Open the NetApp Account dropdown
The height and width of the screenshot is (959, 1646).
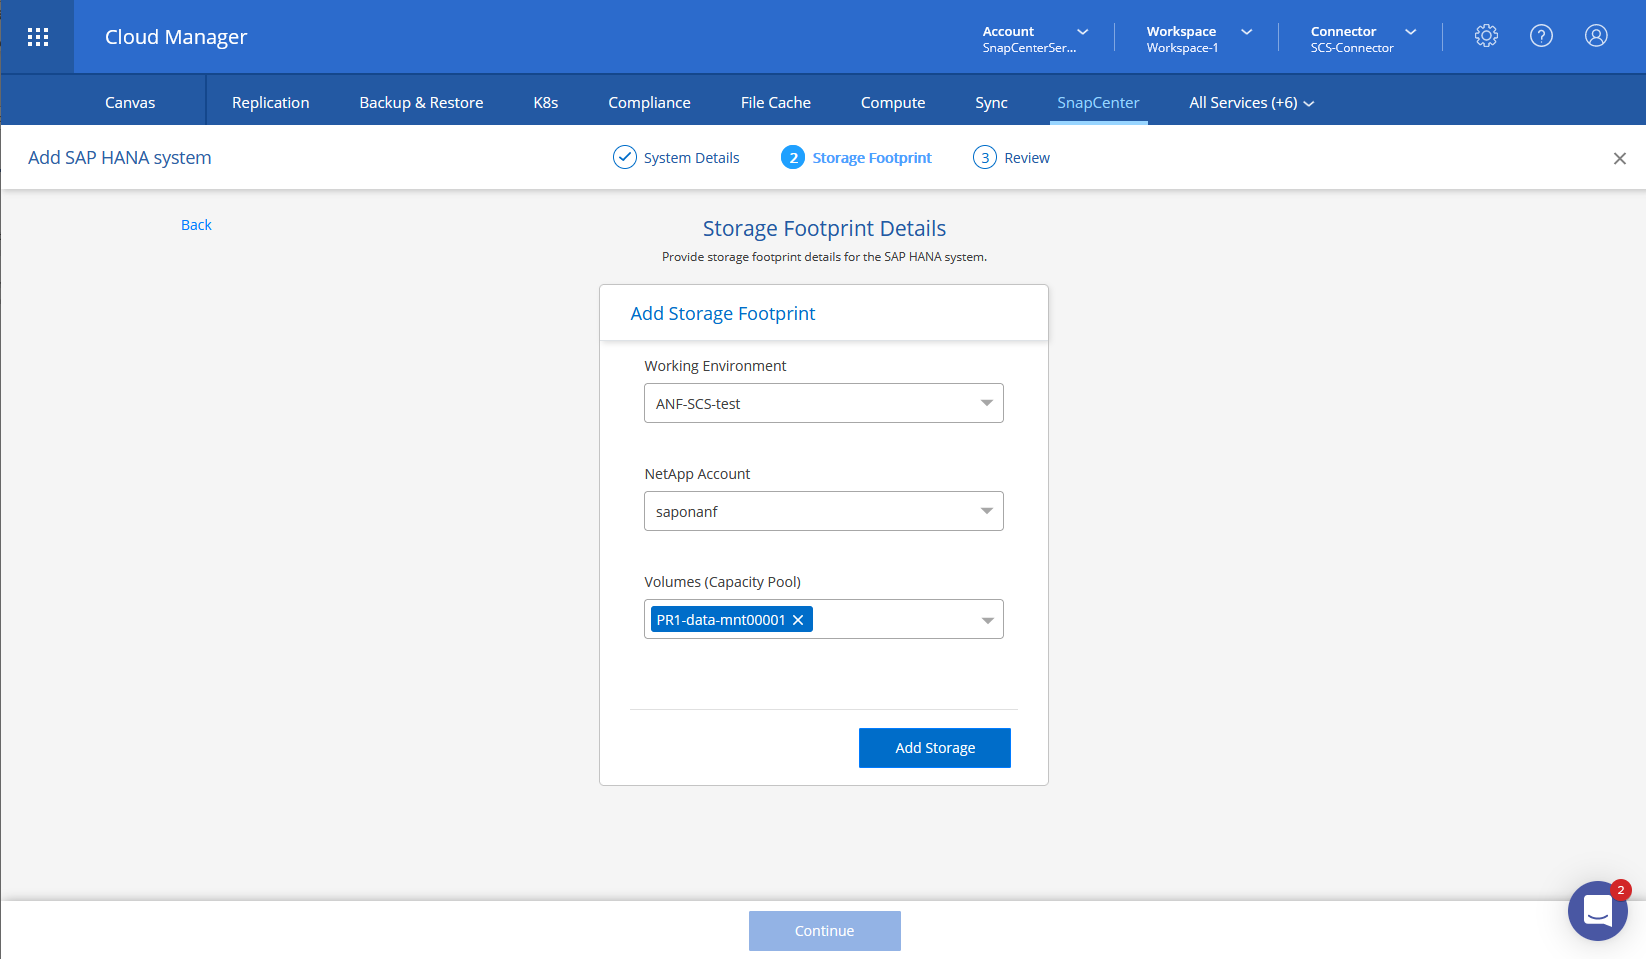pyautogui.click(x=824, y=511)
